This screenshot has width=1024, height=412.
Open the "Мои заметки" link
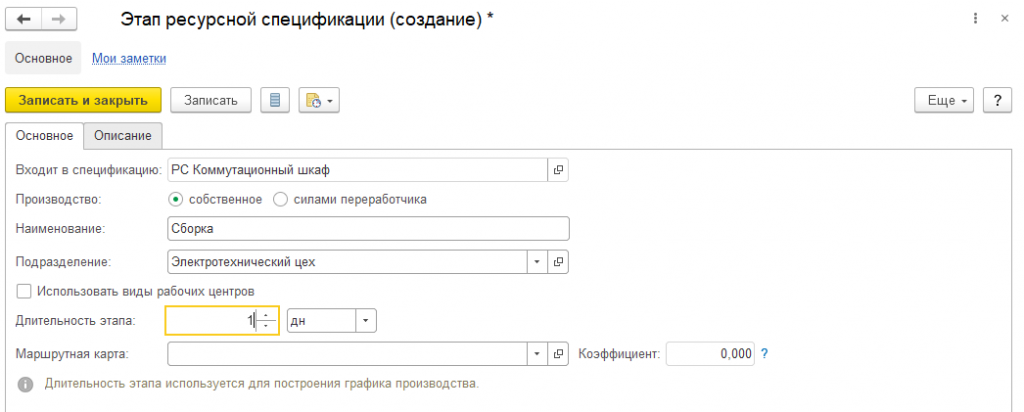(129, 58)
